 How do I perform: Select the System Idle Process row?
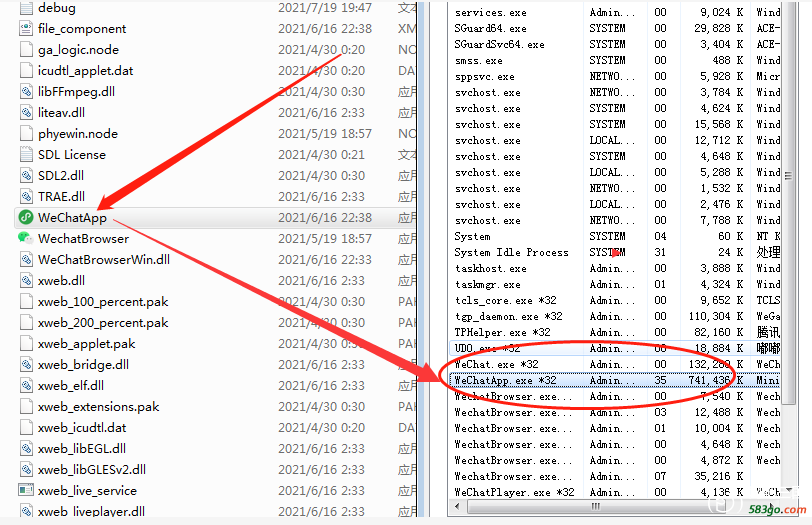pyautogui.click(x=615, y=252)
